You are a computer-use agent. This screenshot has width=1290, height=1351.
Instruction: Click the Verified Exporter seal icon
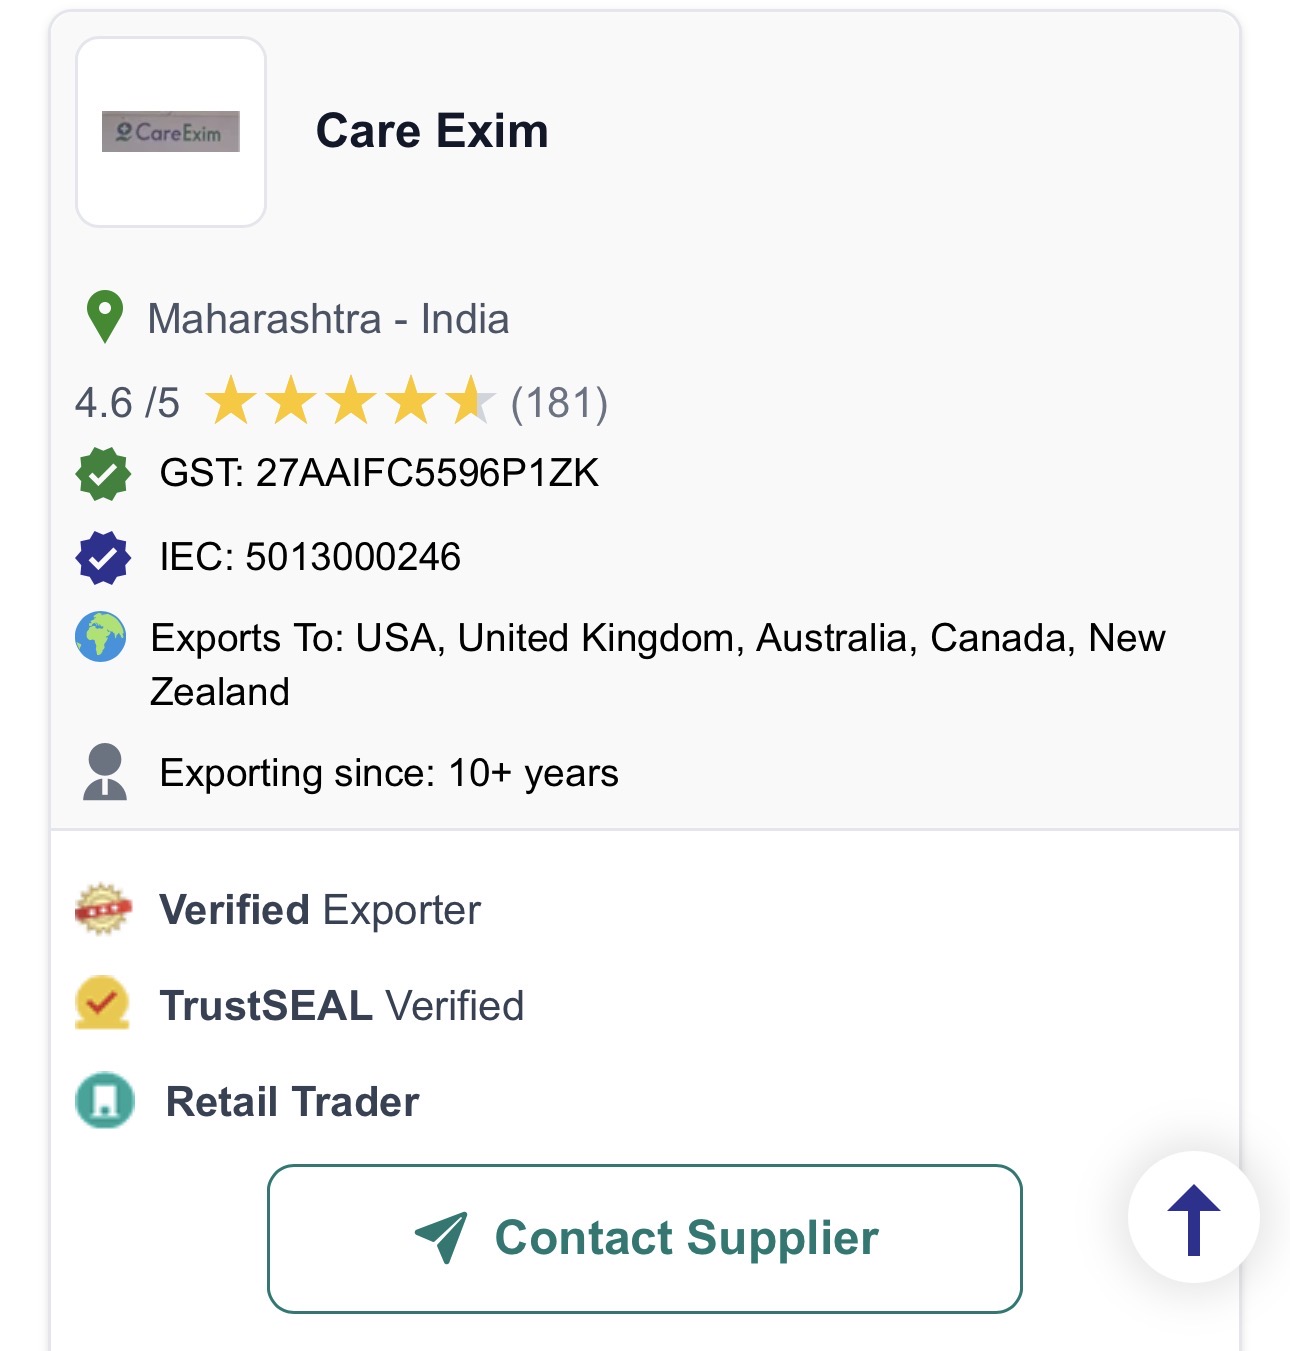tap(103, 909)
